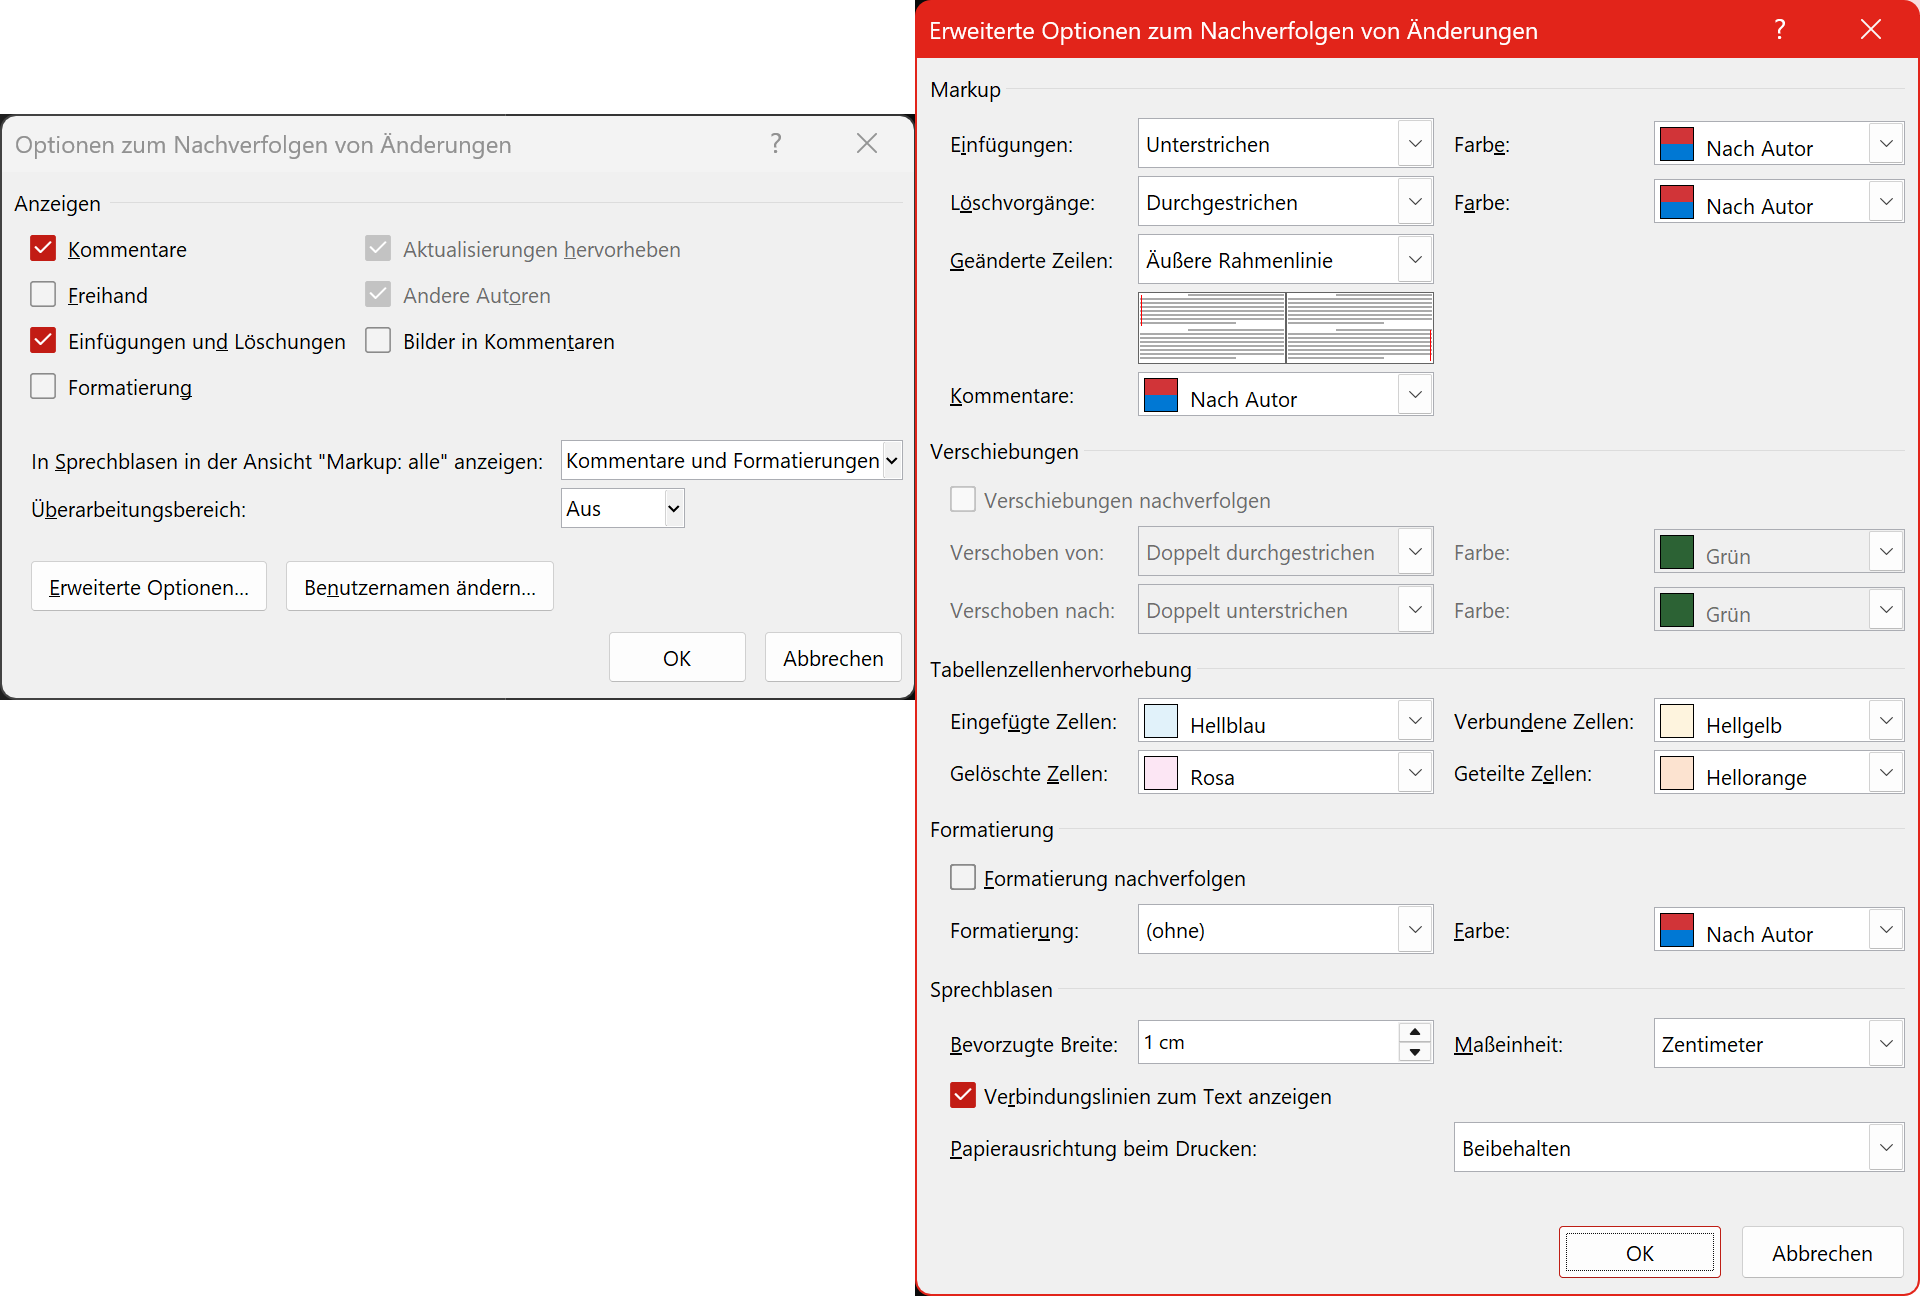This screenshot has height=1296, width=1920.
Task: Decrease Bevorzugte Breite with down arrow
Action: coord(1414,1052)
